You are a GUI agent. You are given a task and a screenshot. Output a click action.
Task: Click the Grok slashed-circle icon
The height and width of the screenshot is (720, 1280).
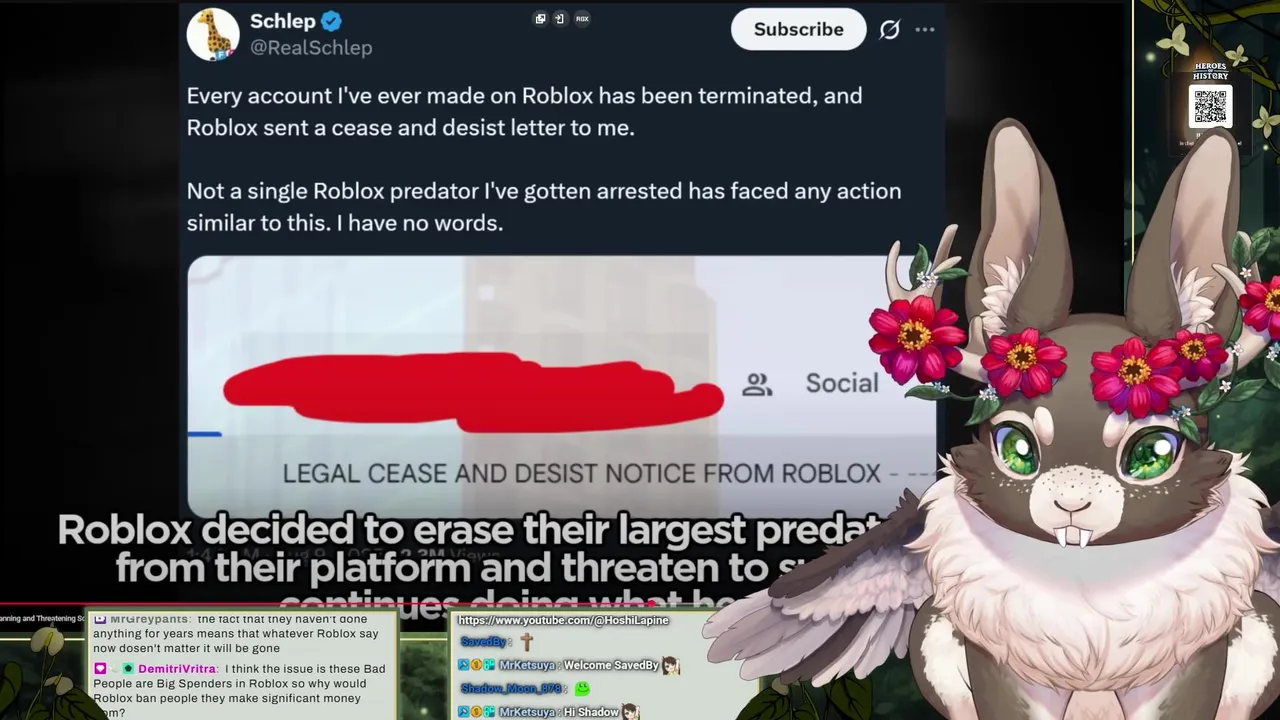(x=889, y=29)
